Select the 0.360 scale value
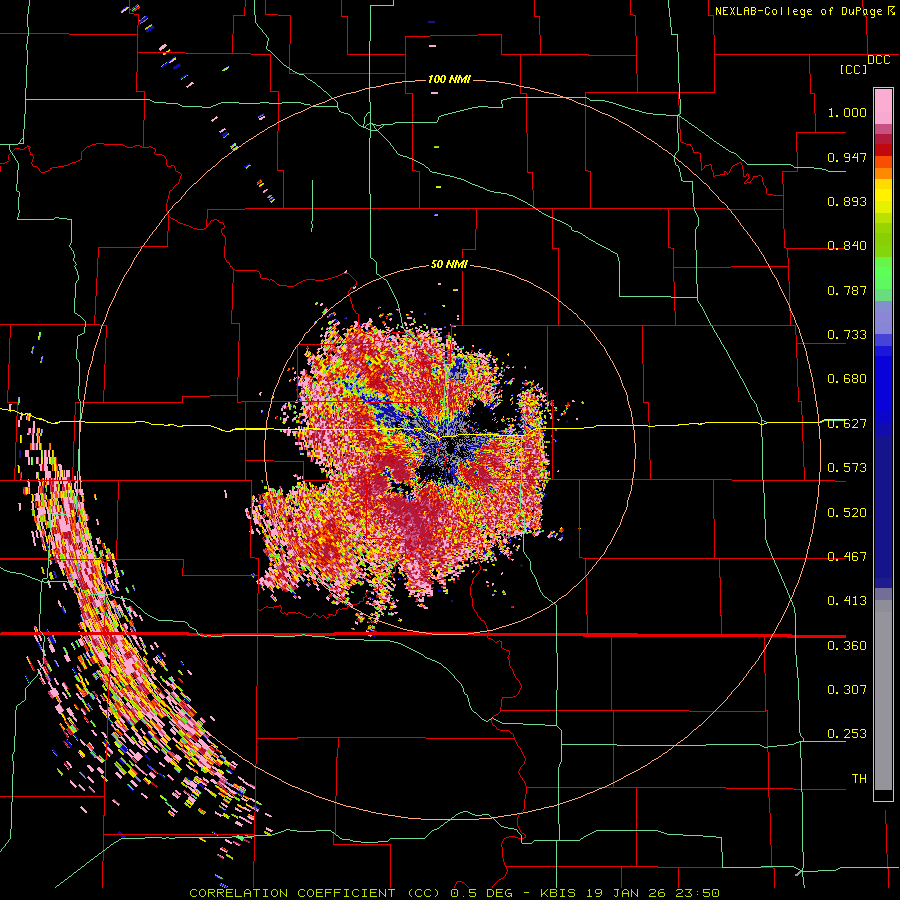 pyautogui.click(x=847, y=646)
